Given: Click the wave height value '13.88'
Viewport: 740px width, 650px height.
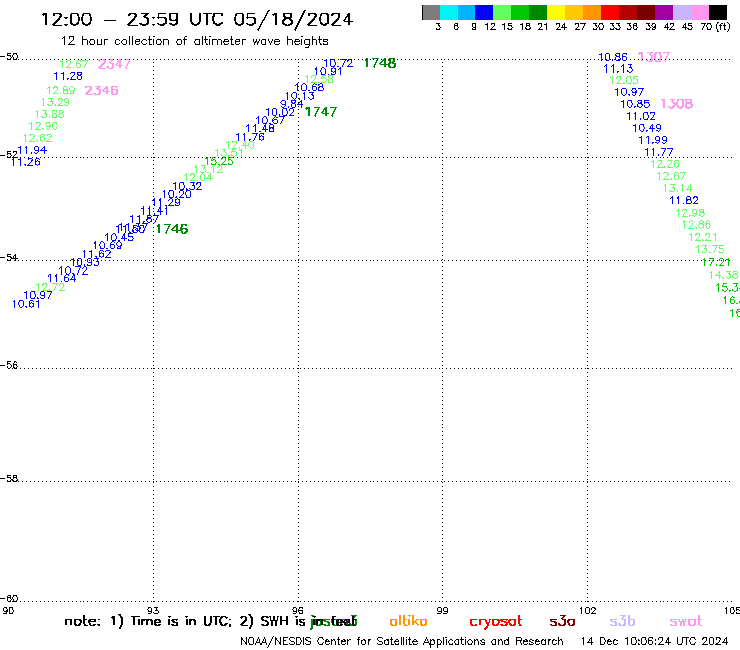Looking at the screenshot, I should pyautogui.click(x=50, y=114).
